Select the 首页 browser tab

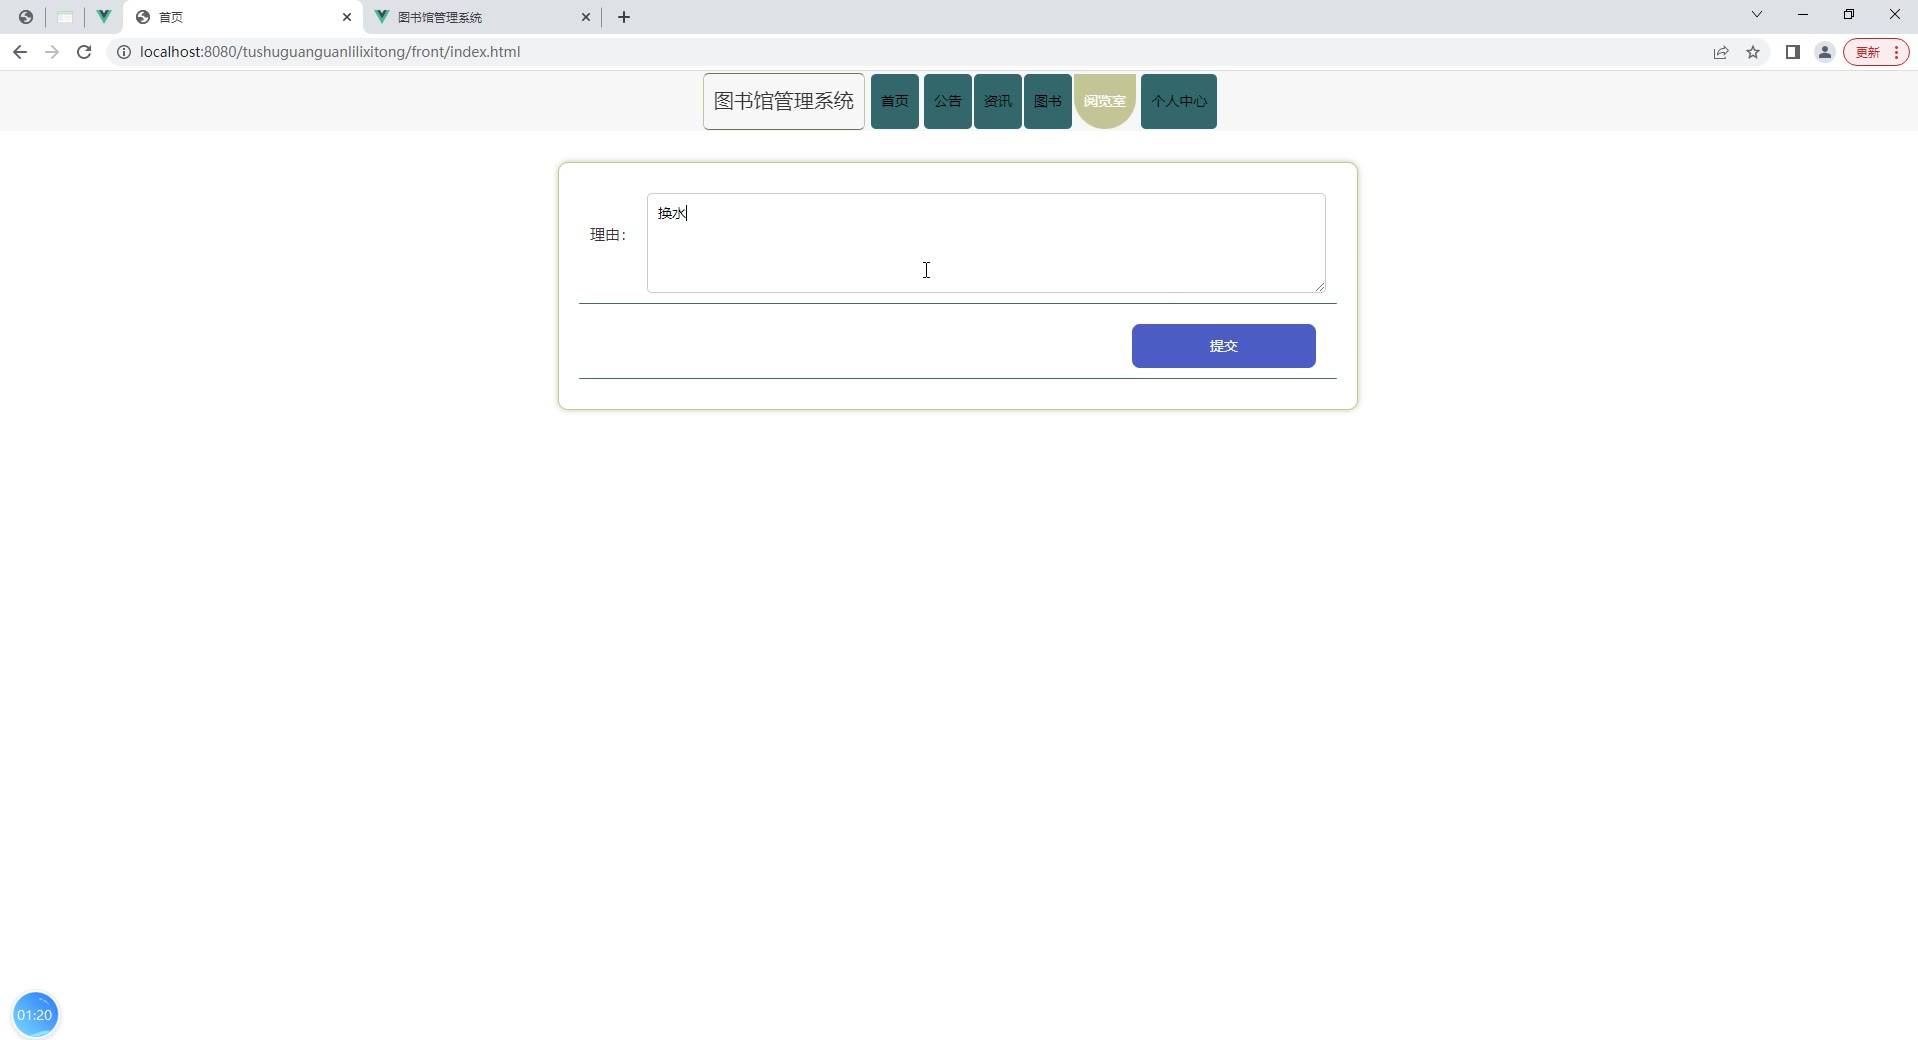243,17
